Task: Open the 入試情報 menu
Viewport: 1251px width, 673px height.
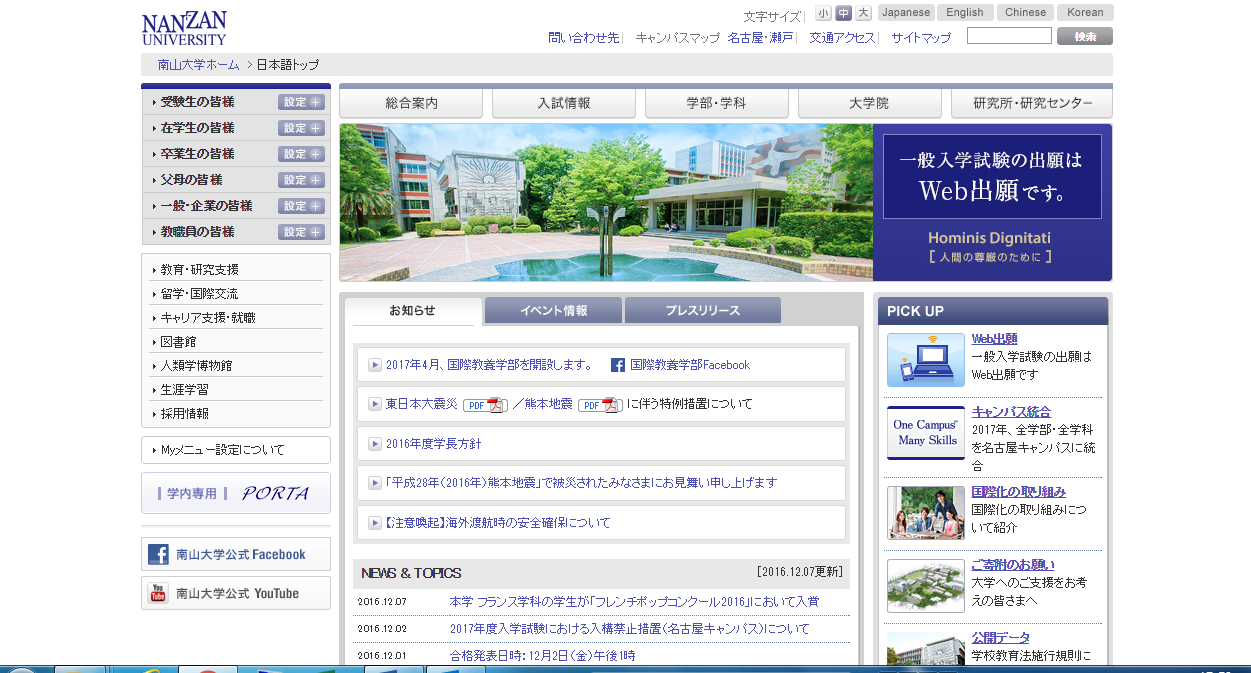Action: pos(564,103)
